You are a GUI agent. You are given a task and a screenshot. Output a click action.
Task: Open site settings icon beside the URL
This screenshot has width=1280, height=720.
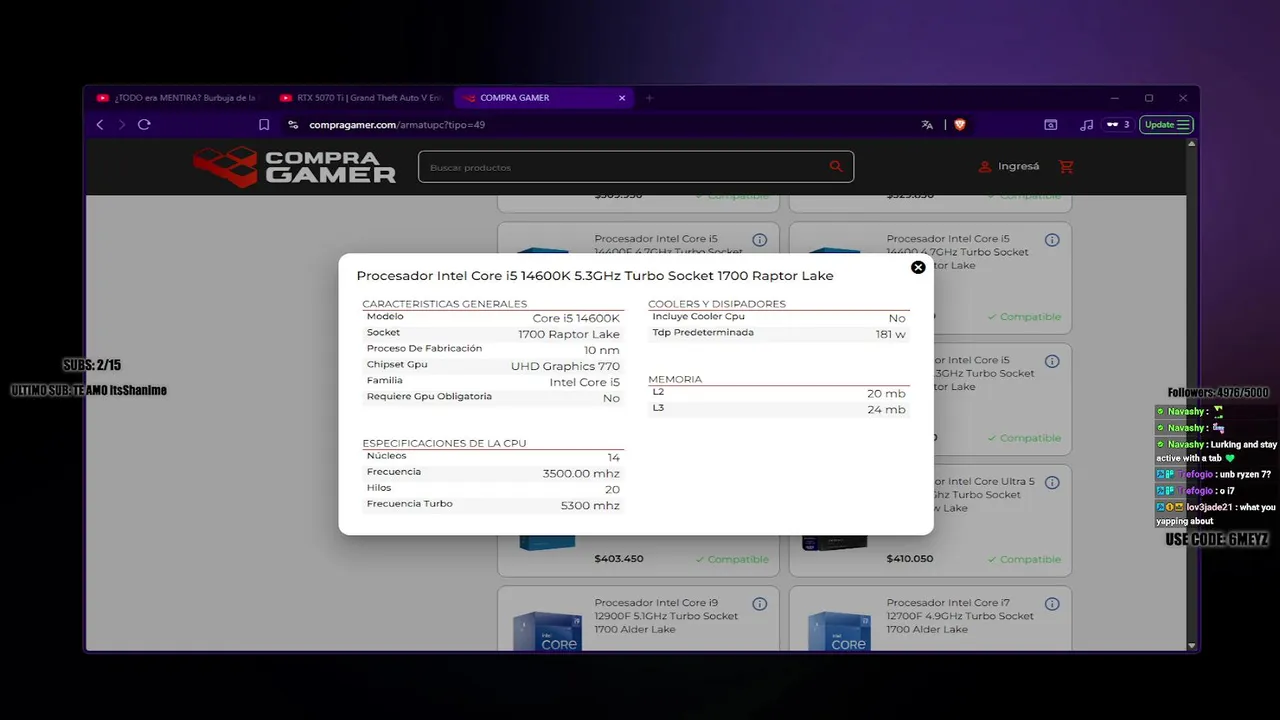pyautogui.click(x=293, y=125)
